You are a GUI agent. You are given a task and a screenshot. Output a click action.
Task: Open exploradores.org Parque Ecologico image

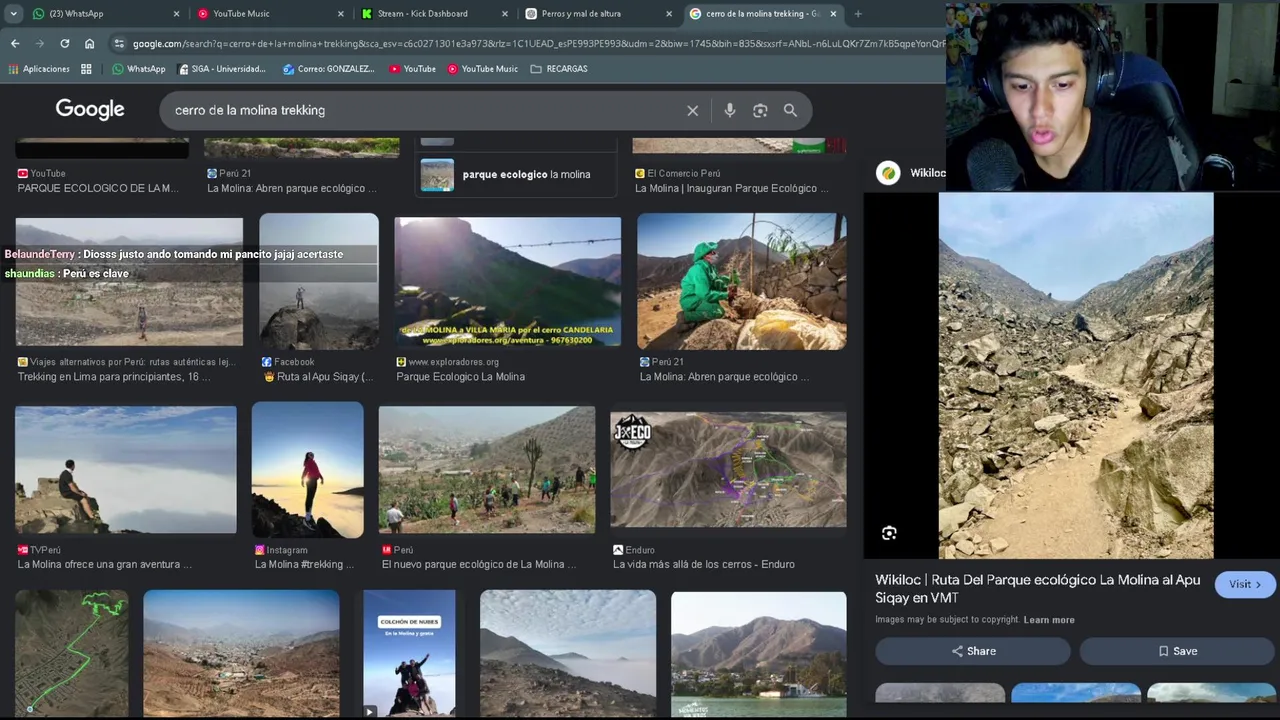point(508,281)
